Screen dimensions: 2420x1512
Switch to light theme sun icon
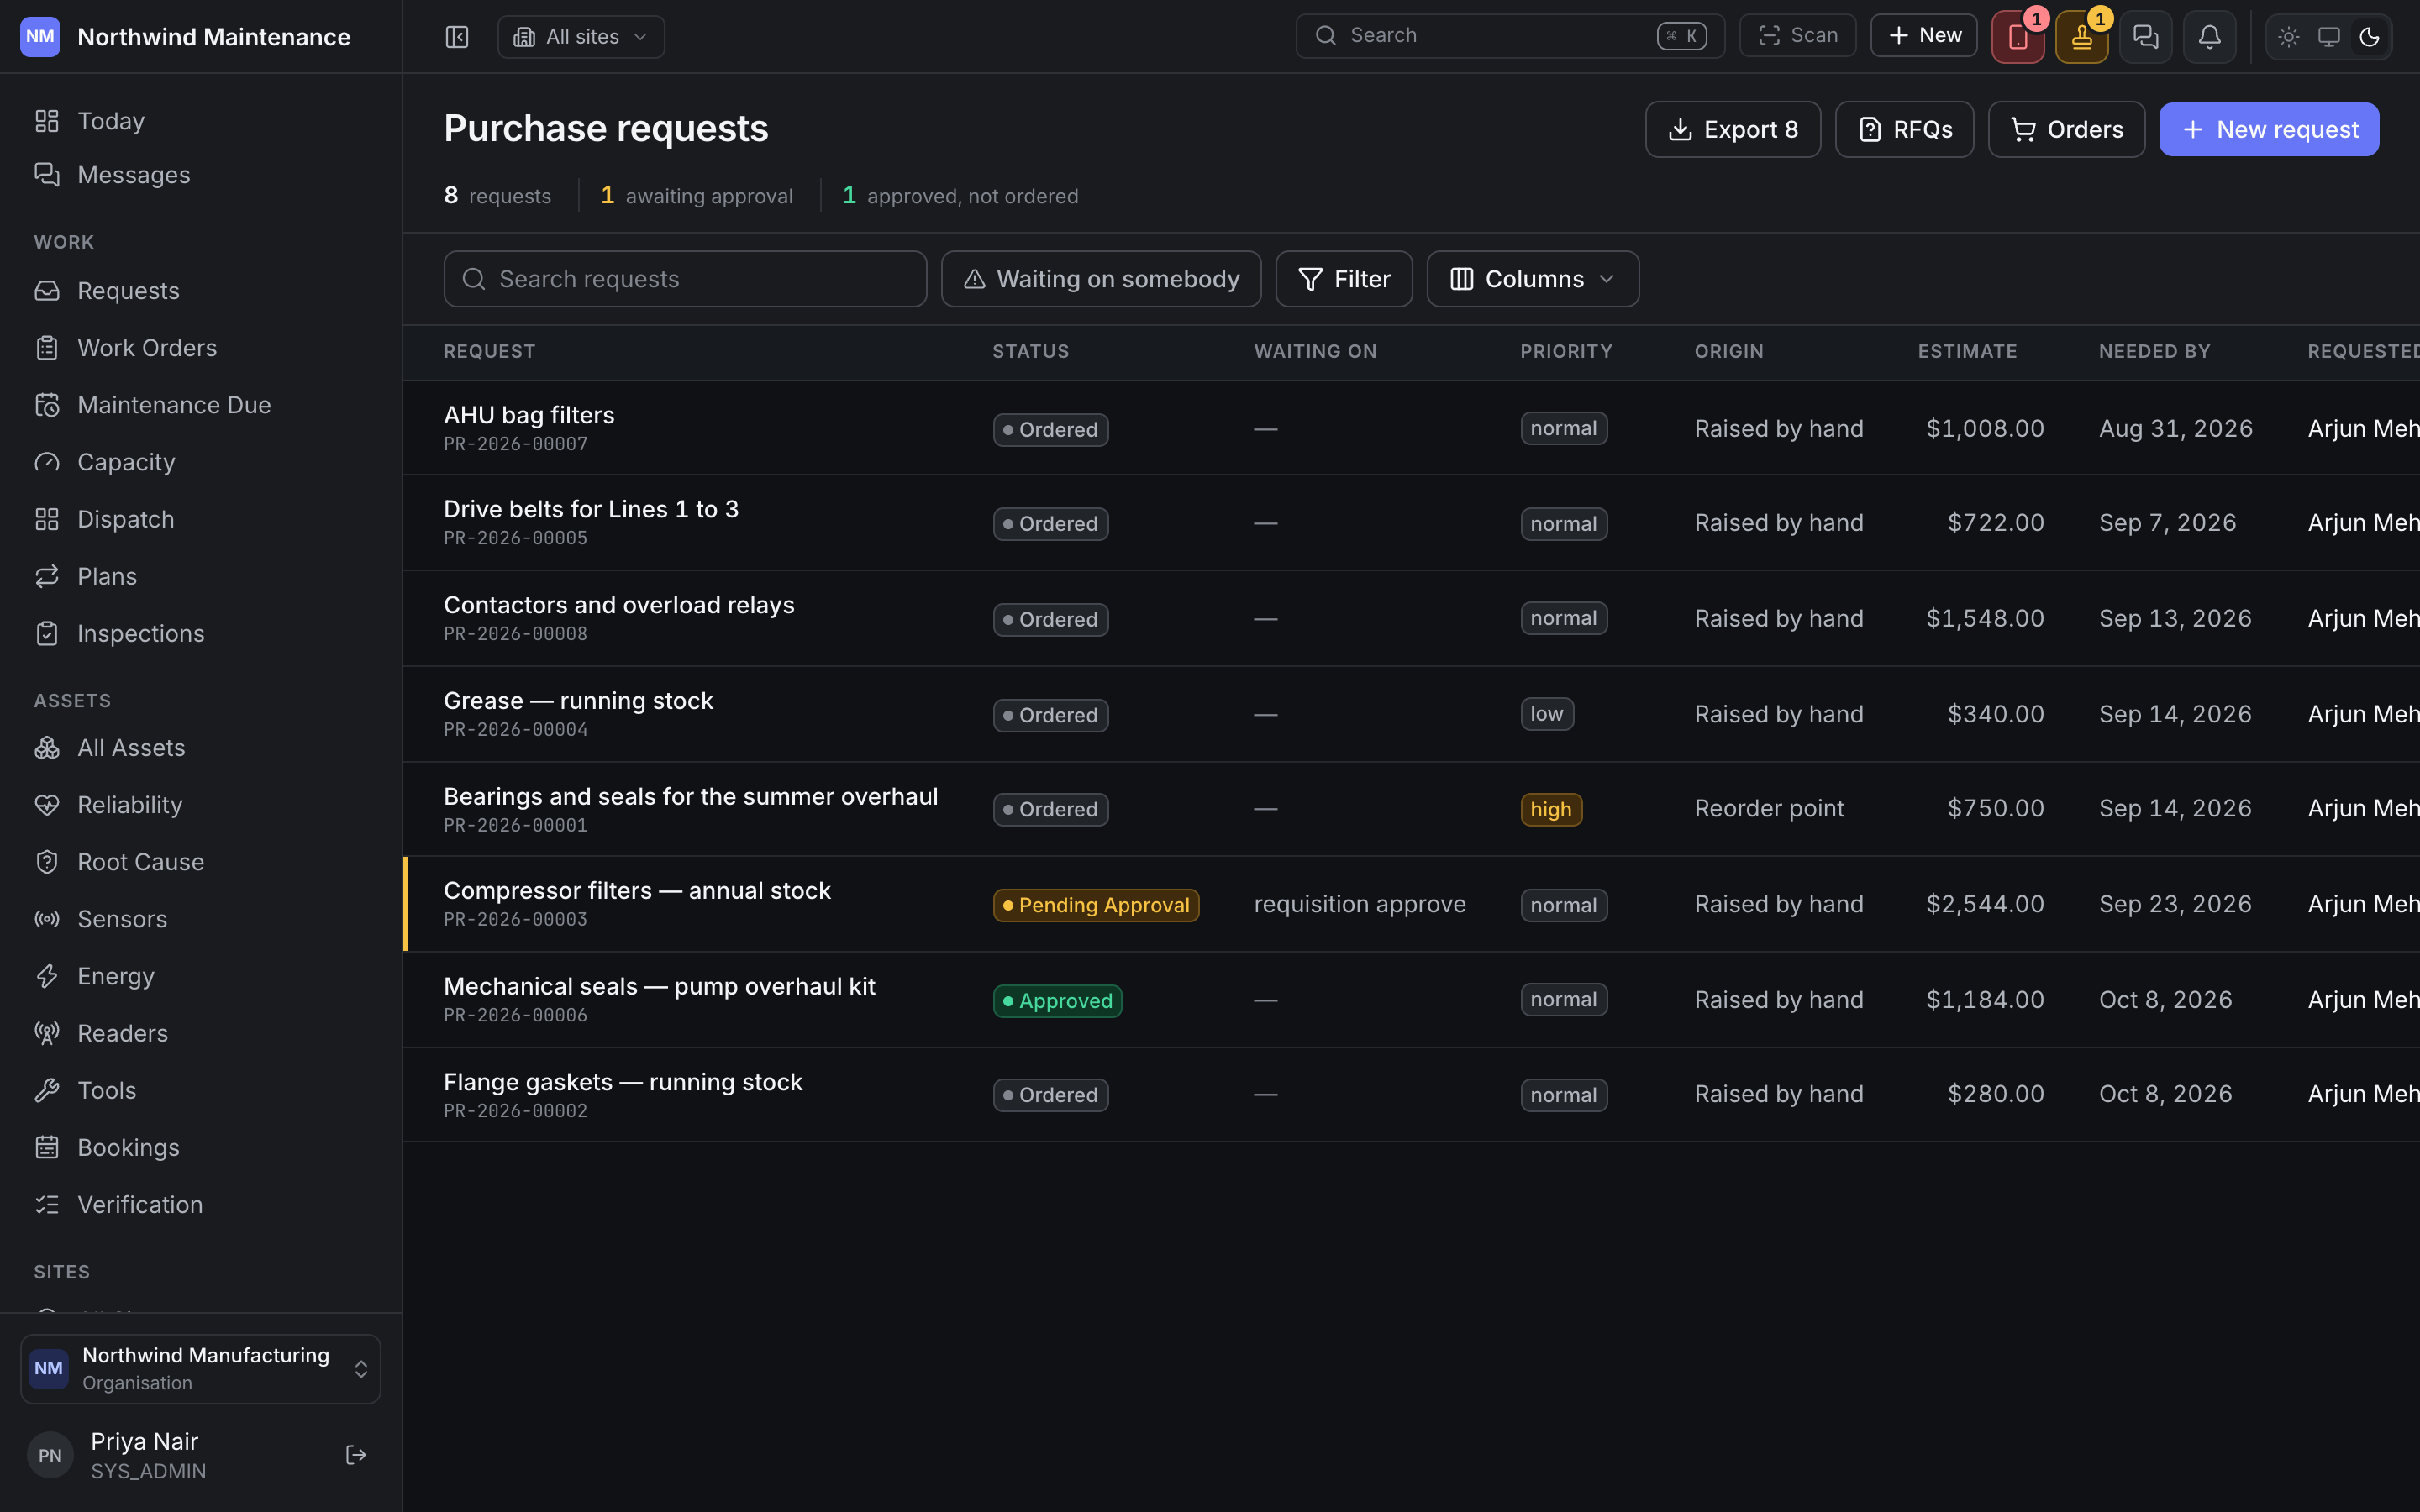tap(2289, 37)
